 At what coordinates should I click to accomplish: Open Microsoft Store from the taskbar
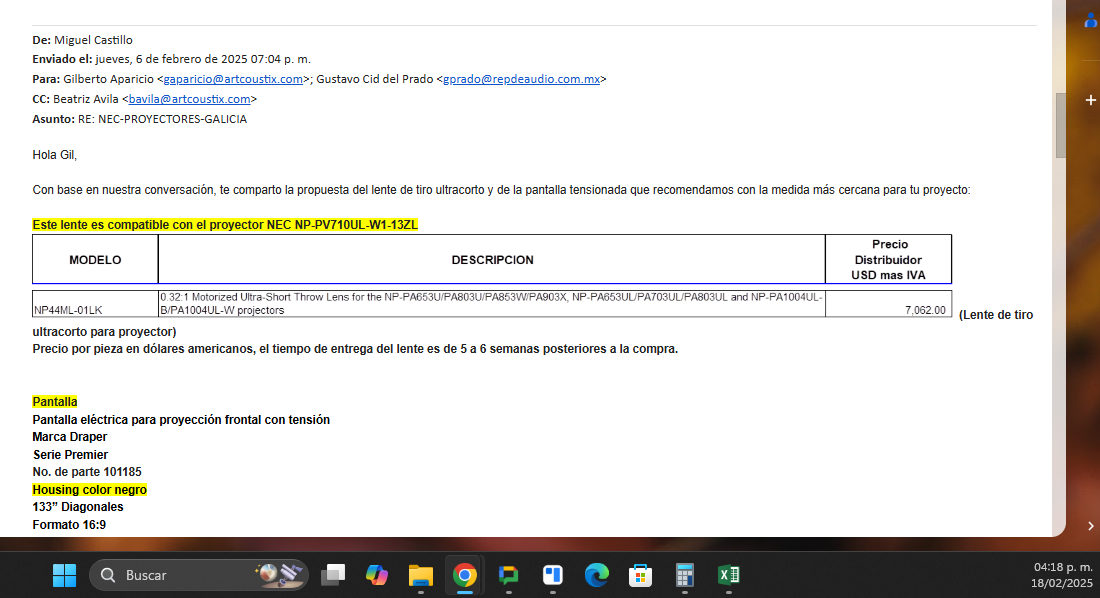640,576
